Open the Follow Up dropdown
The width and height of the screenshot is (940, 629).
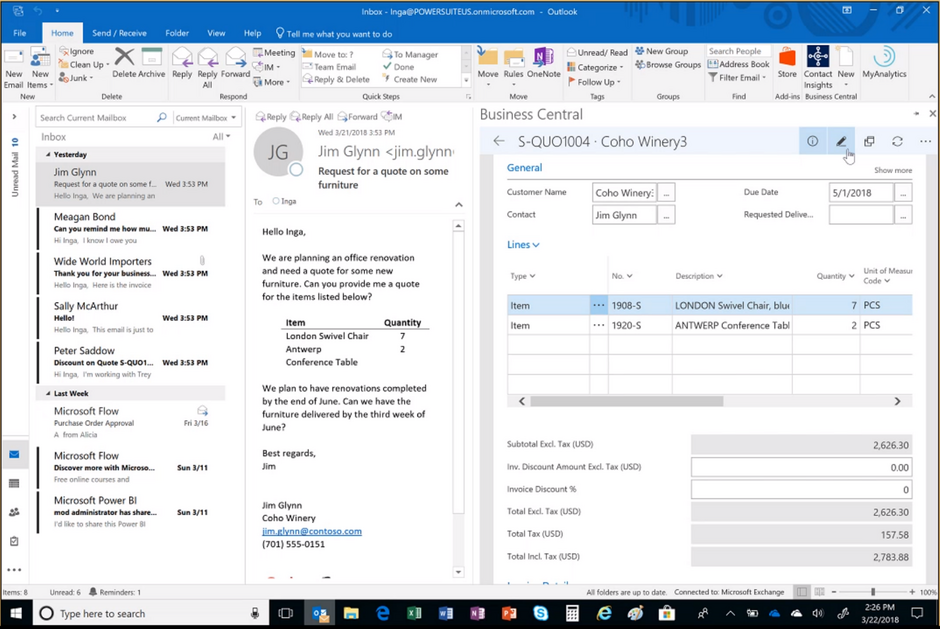coord(593,82)
